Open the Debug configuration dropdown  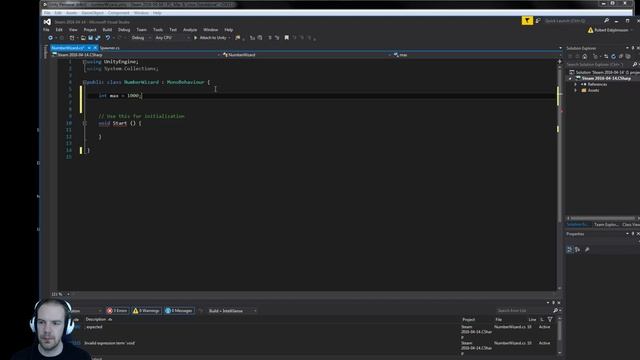[141, 38]
